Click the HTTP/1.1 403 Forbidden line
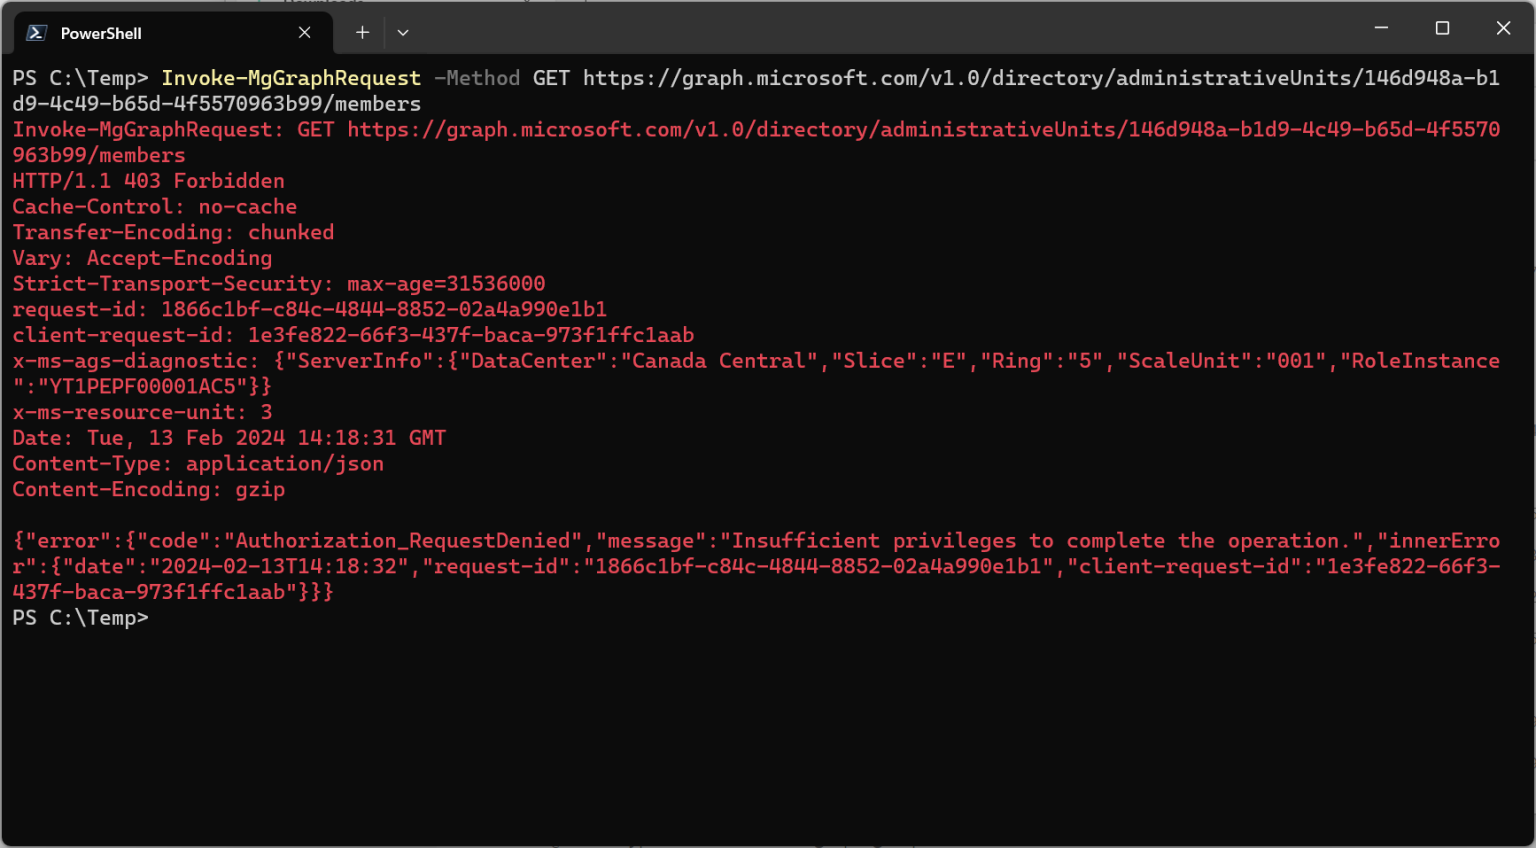This screenshot has height=848, width=1536. [x=148, y=181]
